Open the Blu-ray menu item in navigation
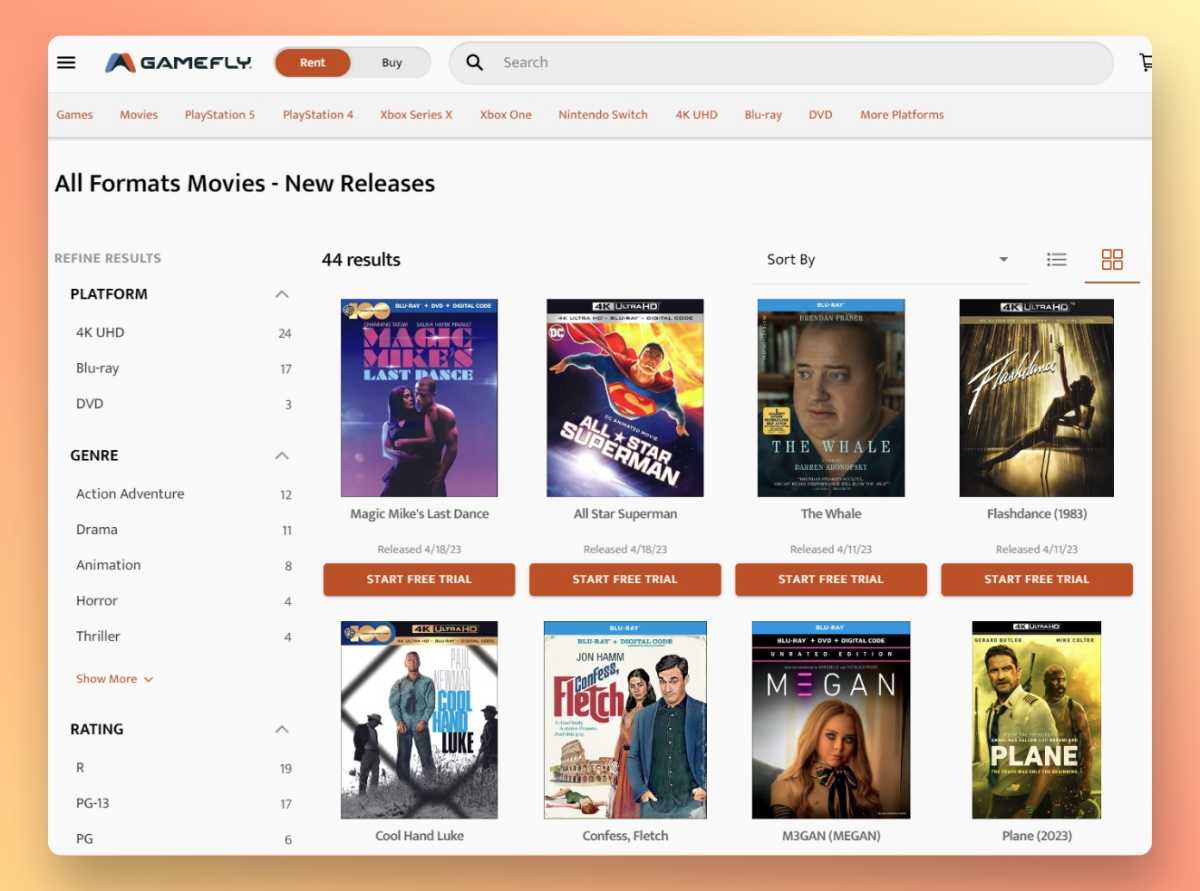Image resolution: width=1200 pixels, height=891 pixels. point(763,115)
